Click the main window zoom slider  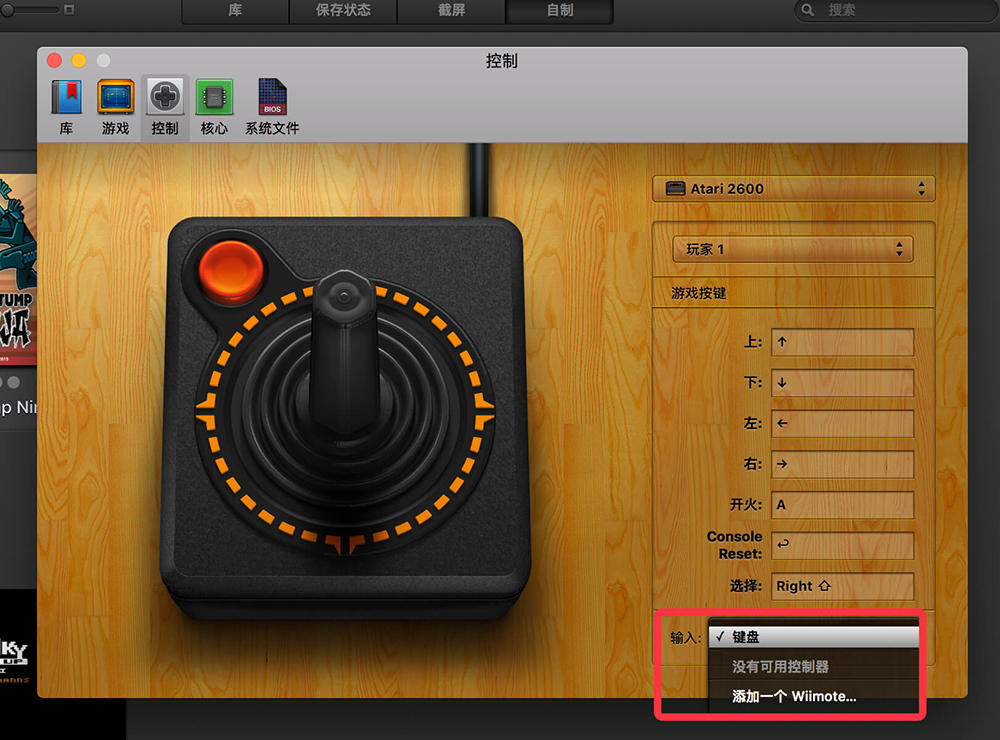(31, 10)
